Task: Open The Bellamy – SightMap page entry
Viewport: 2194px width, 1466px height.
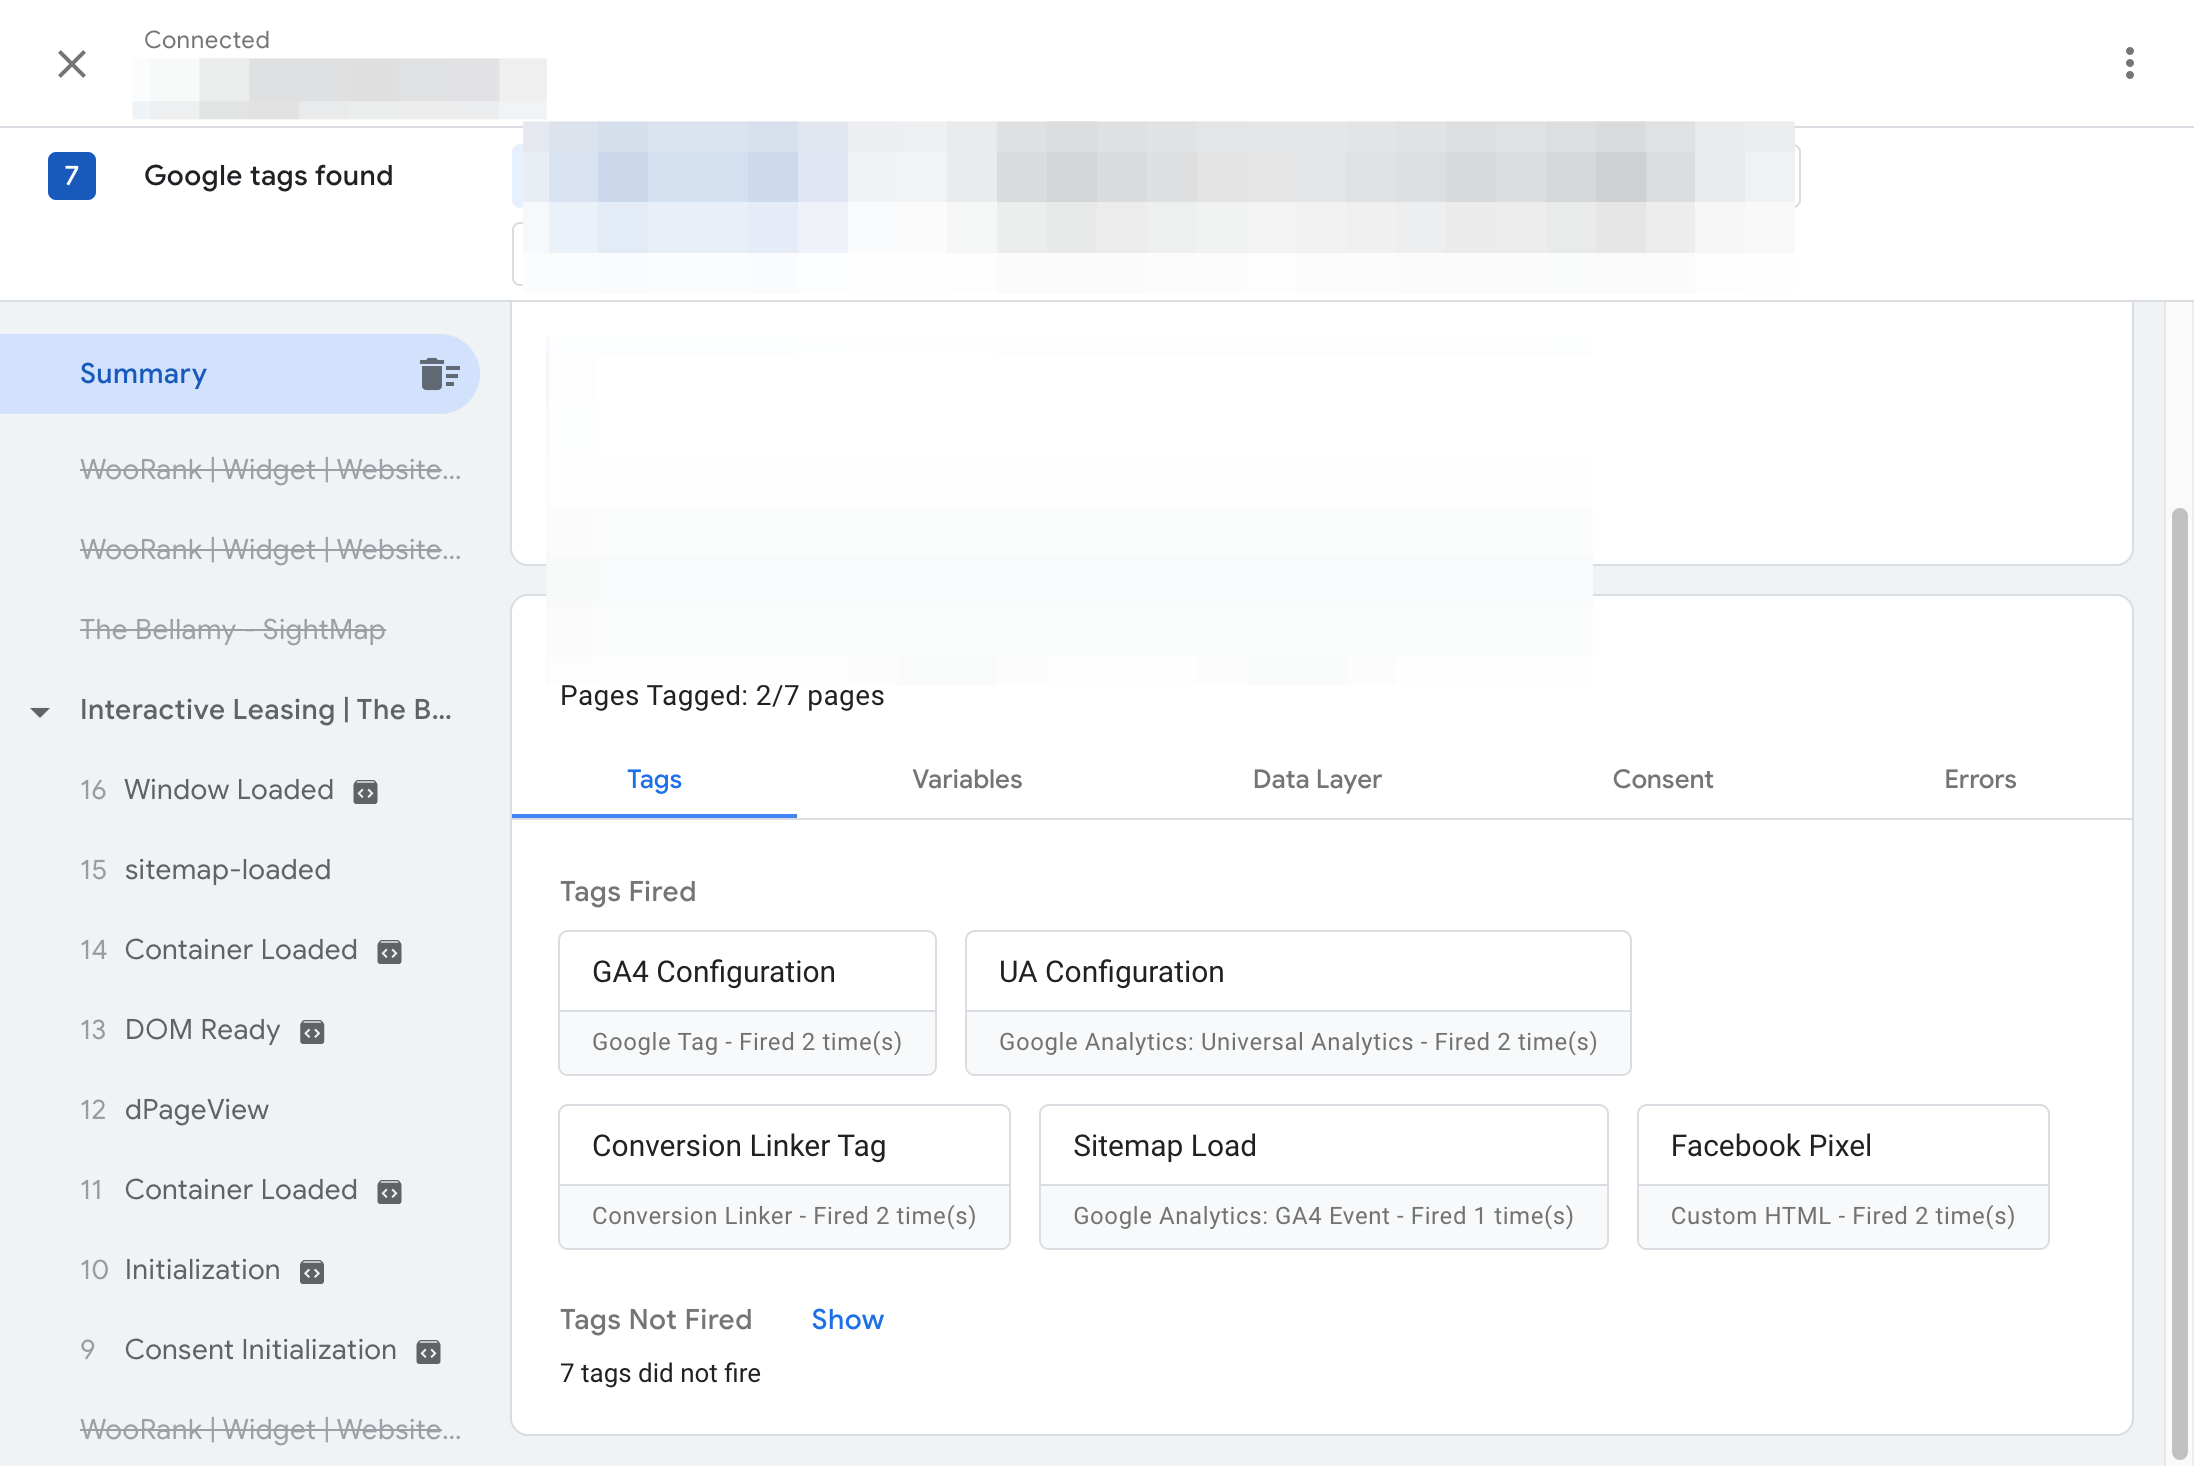Action: tap(233, 630)
